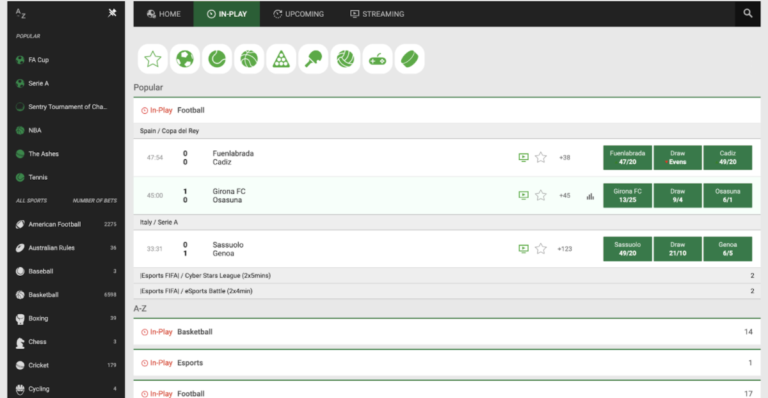
Task: Select the table tennis paddle filter
Action: click(313, 59)
